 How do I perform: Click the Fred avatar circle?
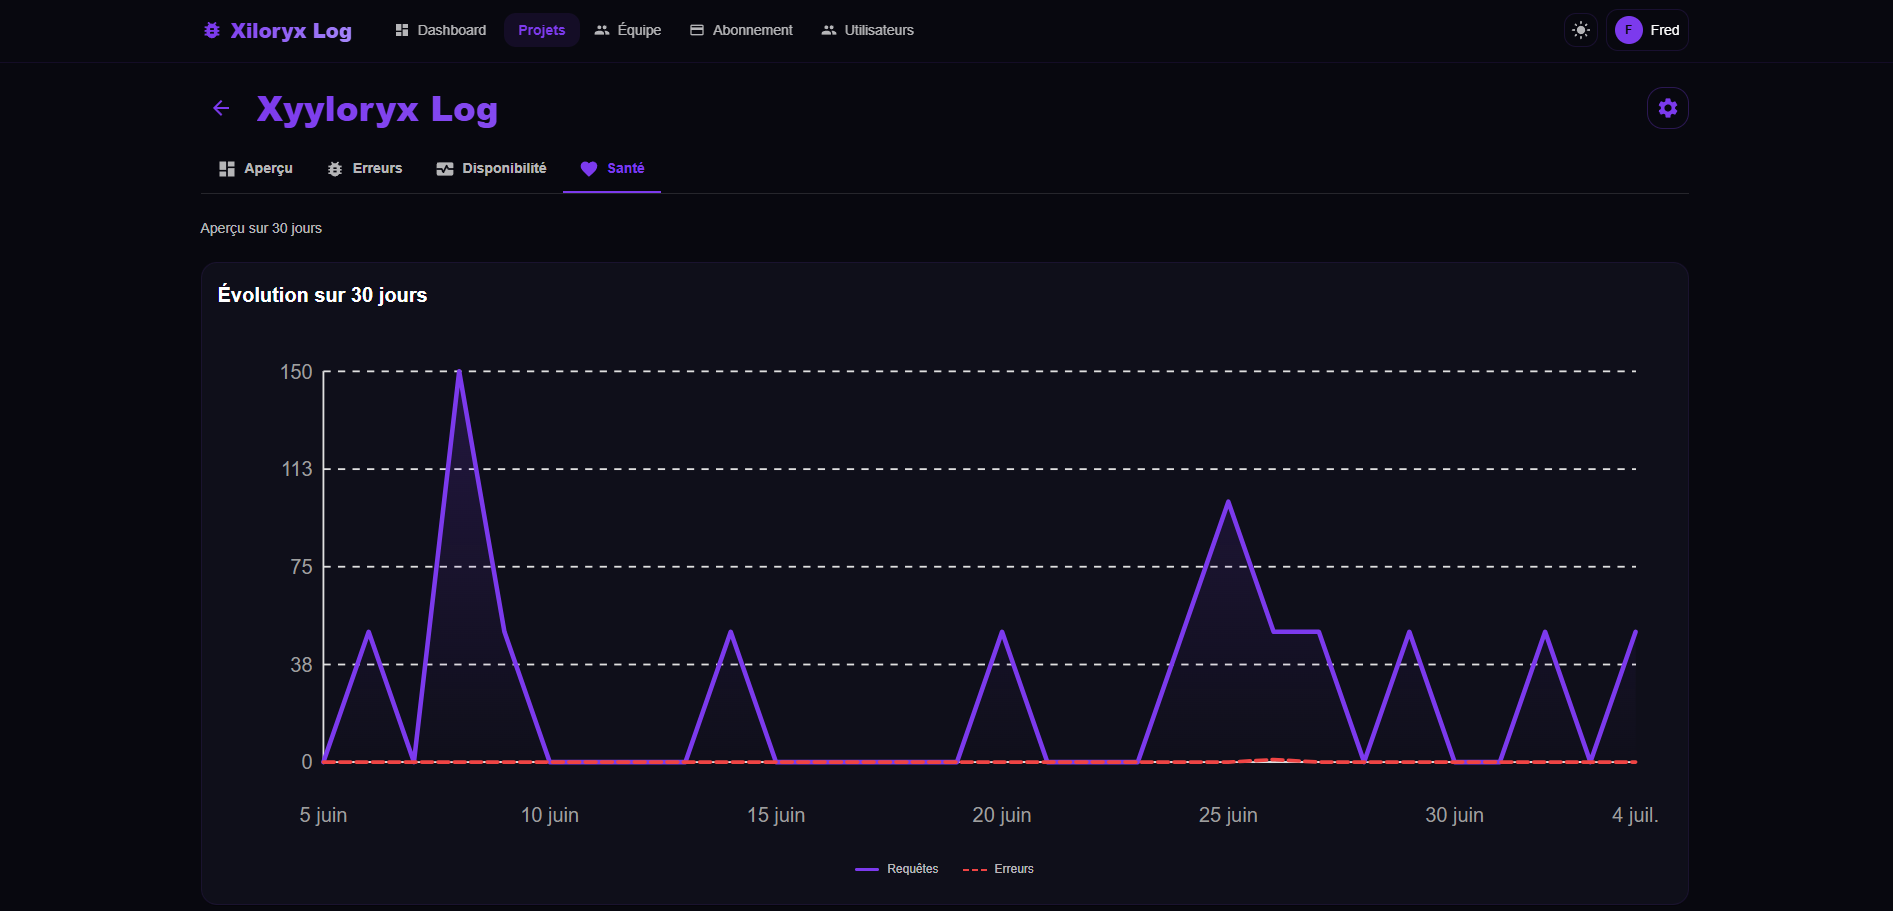pyautogui.click(x=1628, y=30)
